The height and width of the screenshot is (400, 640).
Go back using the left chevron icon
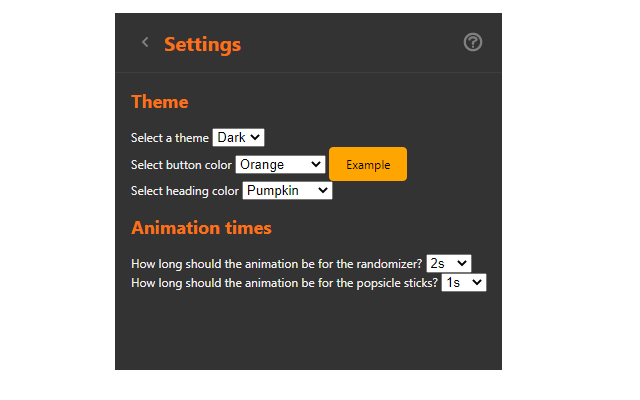click(x=145, y=42)
